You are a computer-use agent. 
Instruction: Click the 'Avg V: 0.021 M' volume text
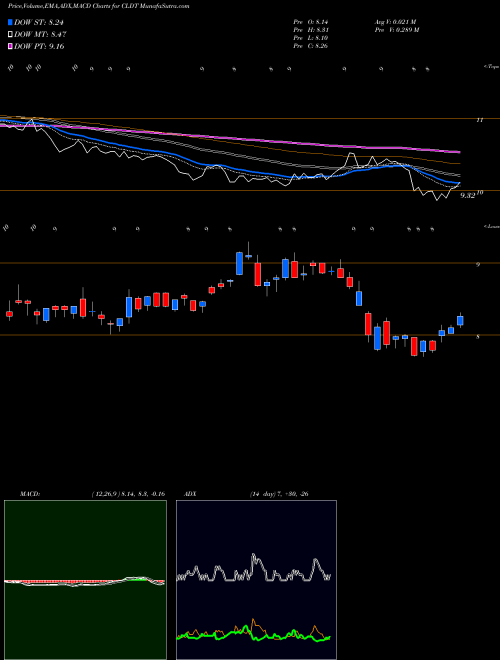click(395, 21)
